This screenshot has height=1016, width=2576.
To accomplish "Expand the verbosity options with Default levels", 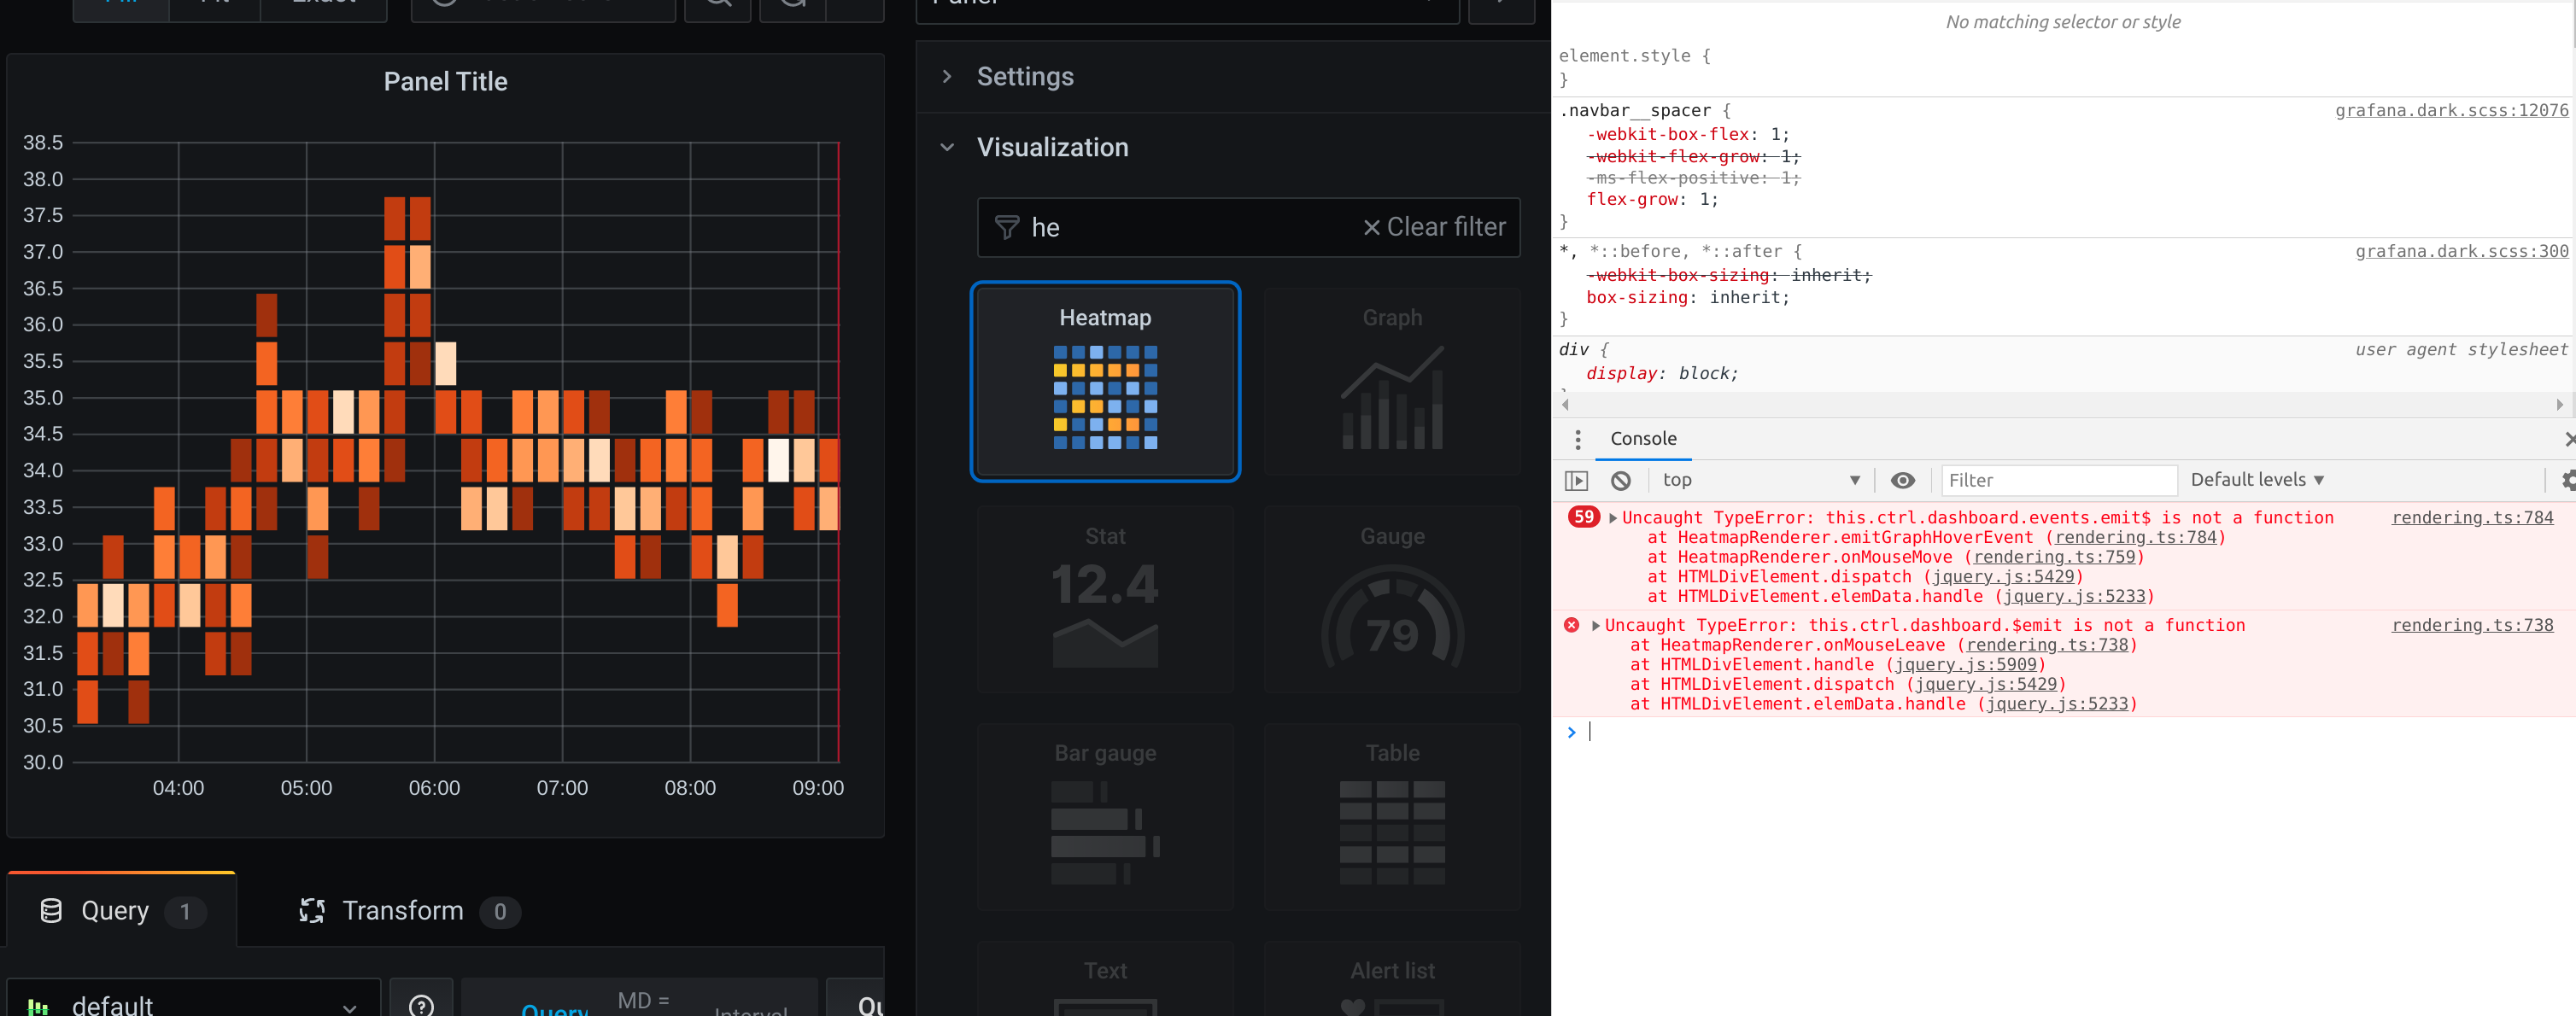I will (2257, 480).
